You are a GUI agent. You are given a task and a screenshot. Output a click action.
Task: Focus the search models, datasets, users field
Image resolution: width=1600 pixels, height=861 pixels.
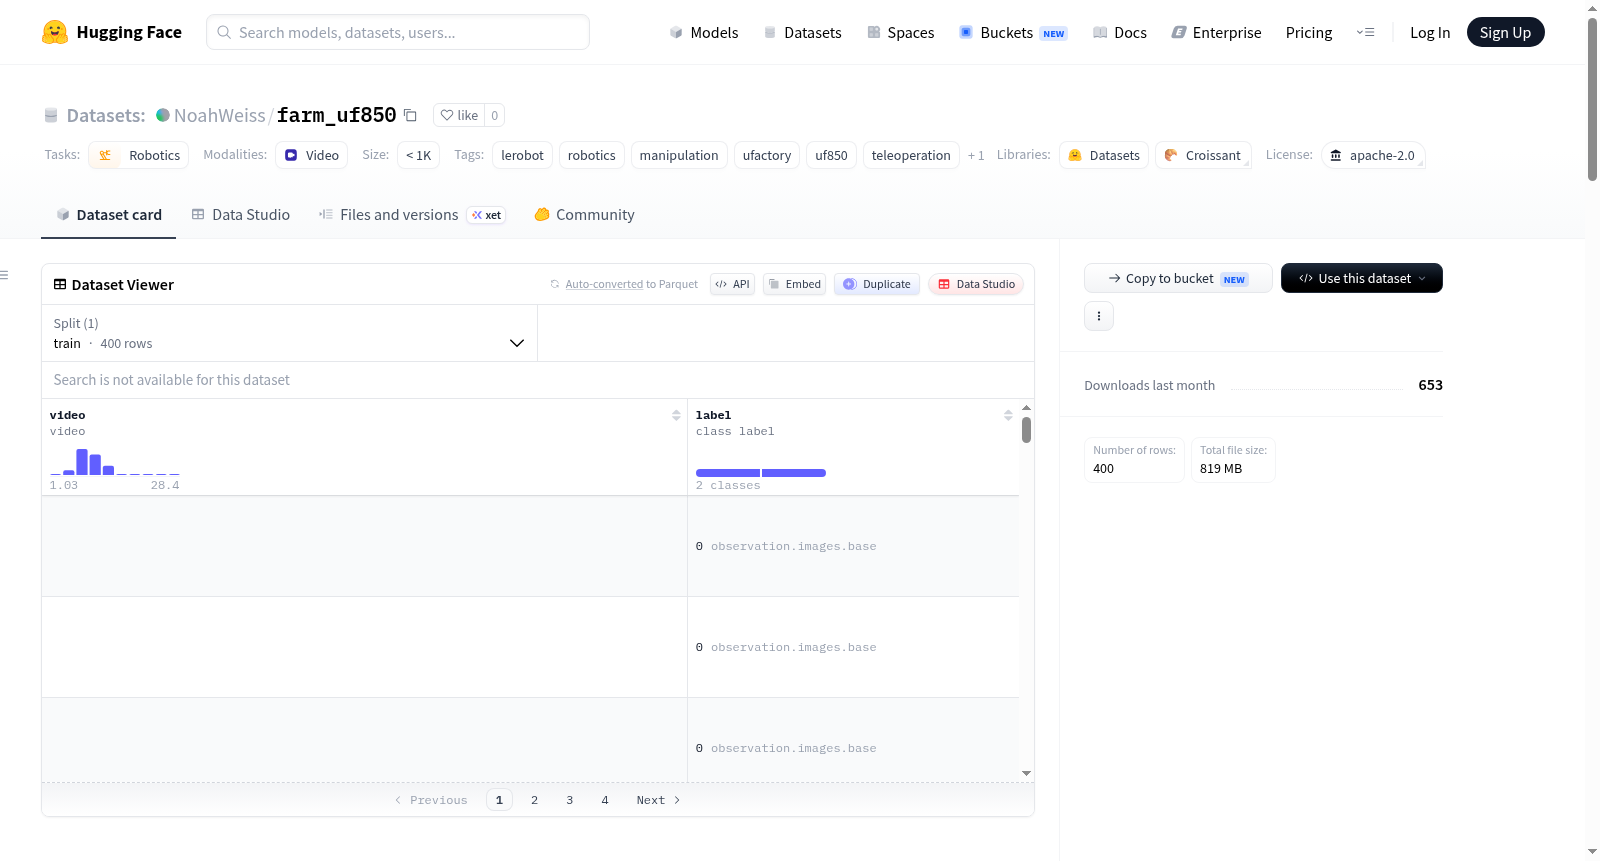click(398, 32)
